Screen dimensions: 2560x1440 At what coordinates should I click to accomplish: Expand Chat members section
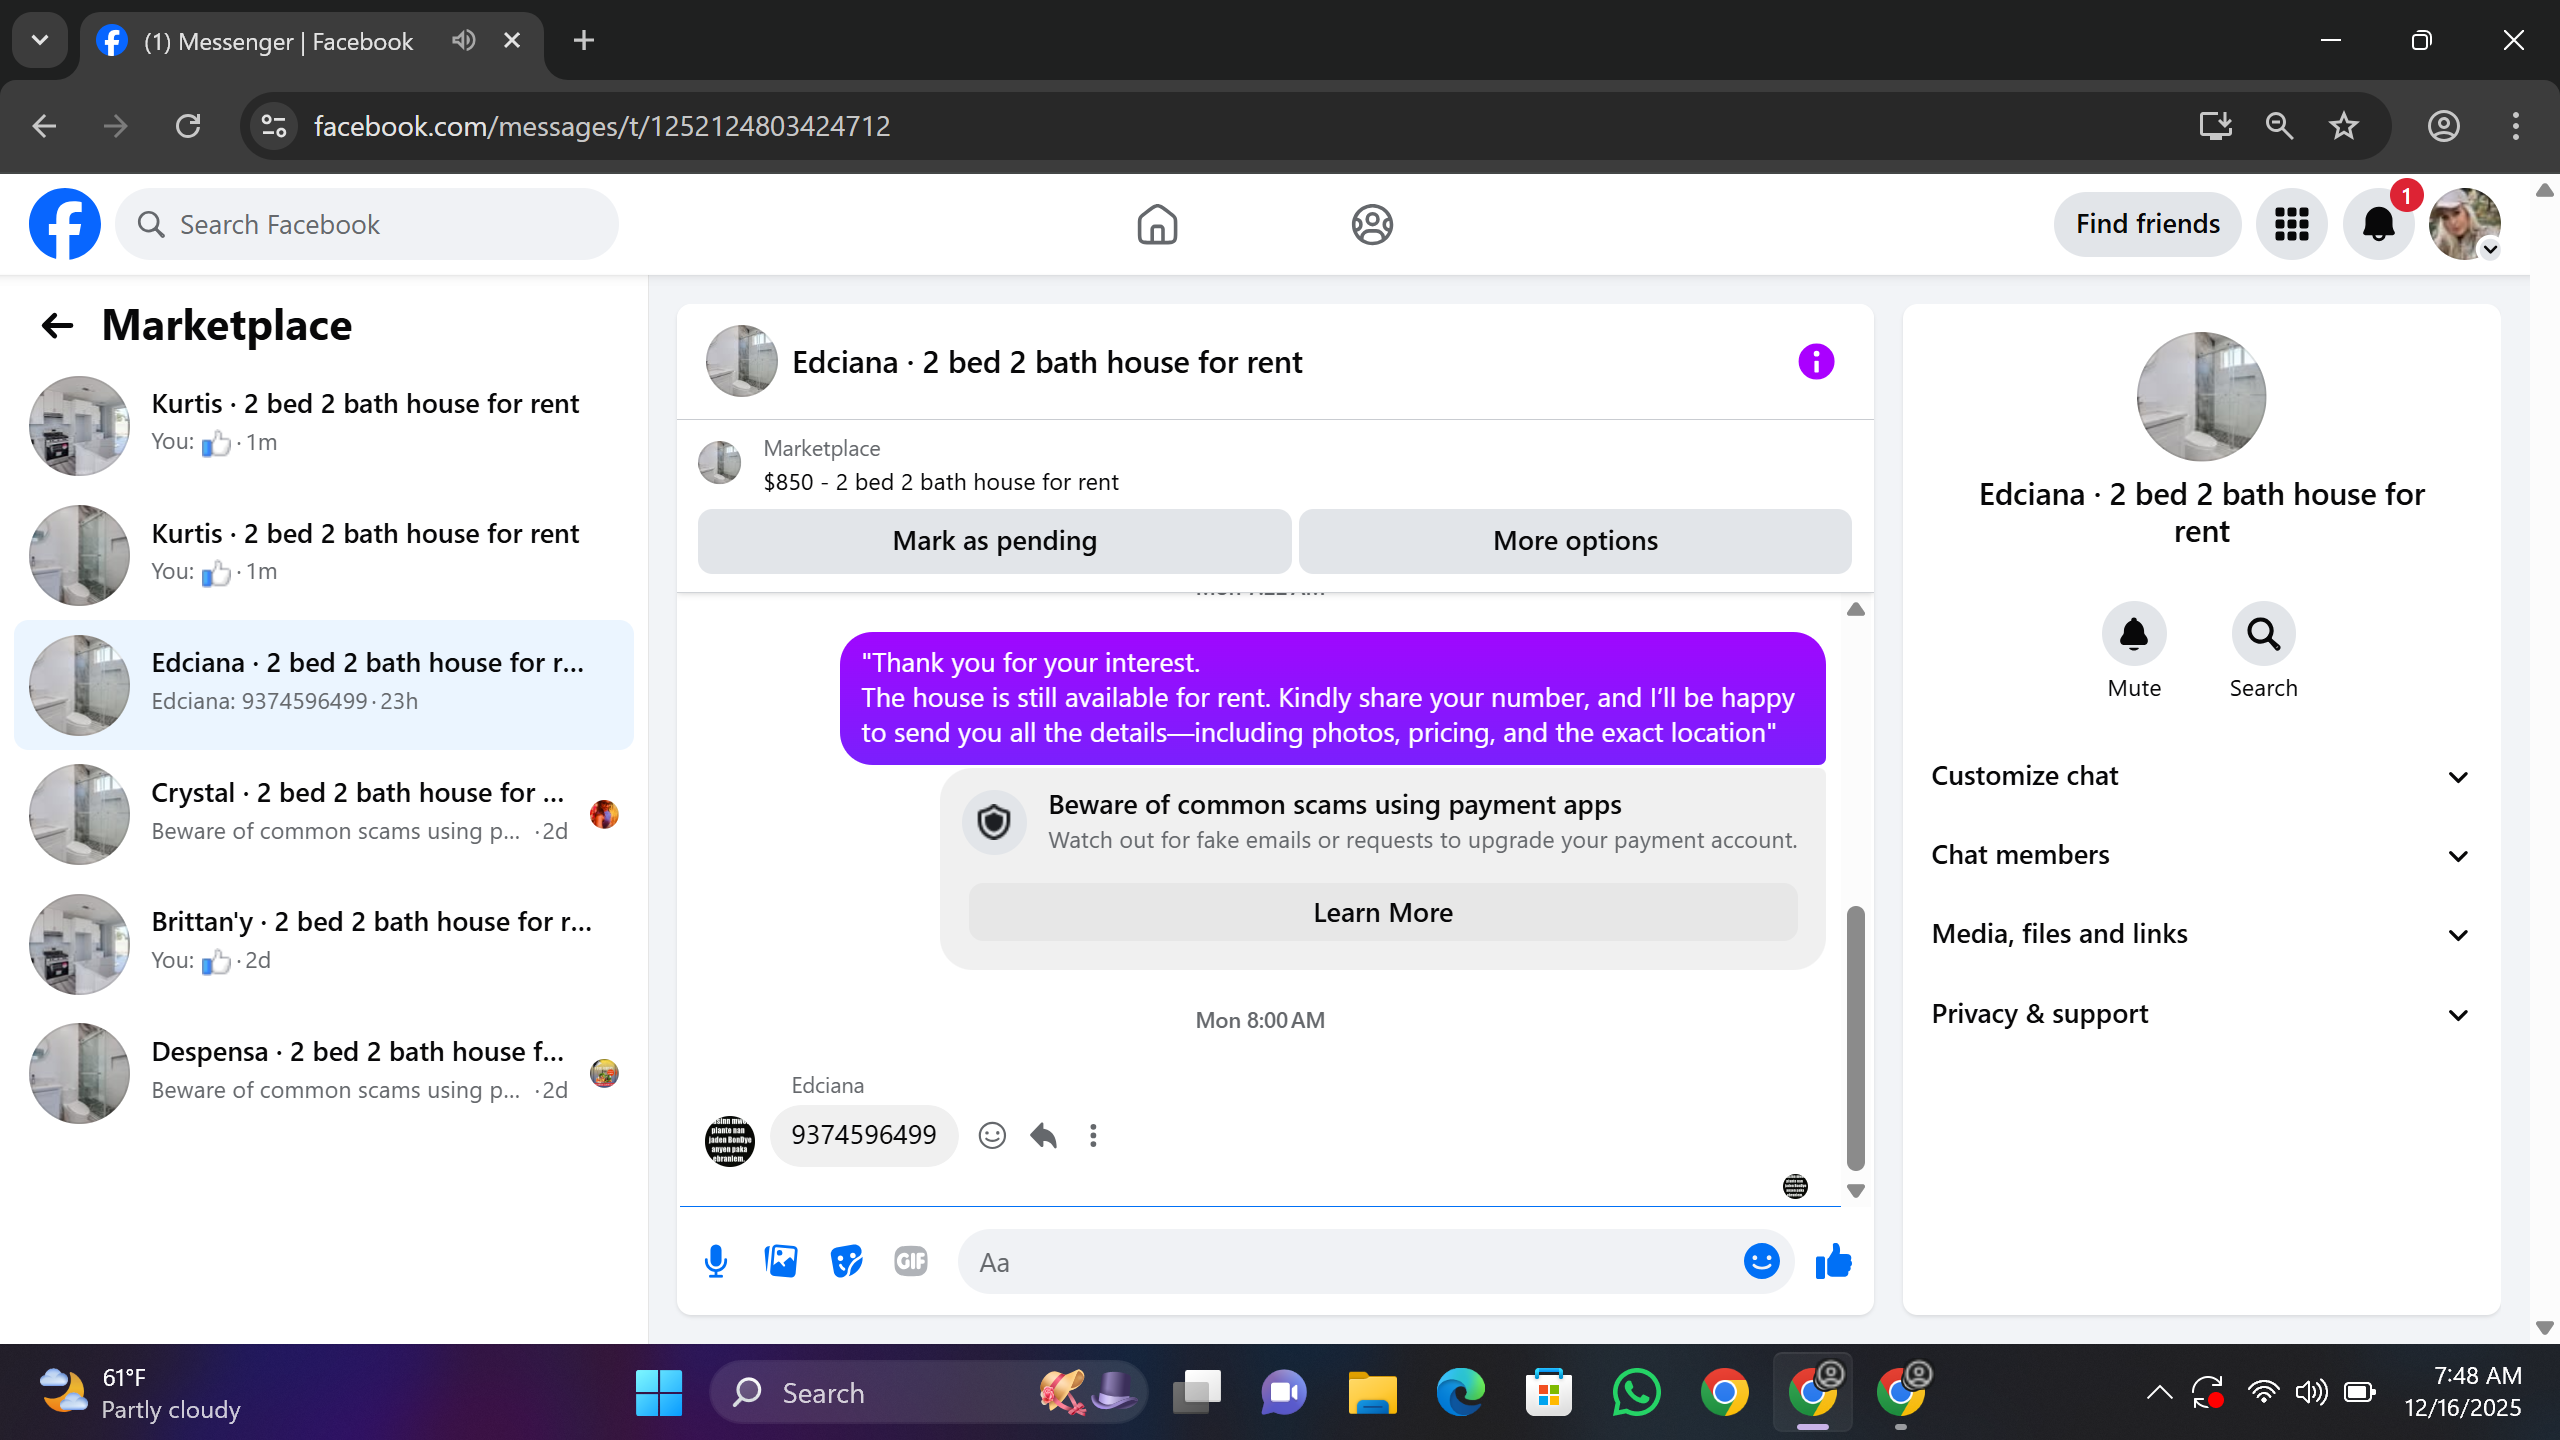[2201, 855]
